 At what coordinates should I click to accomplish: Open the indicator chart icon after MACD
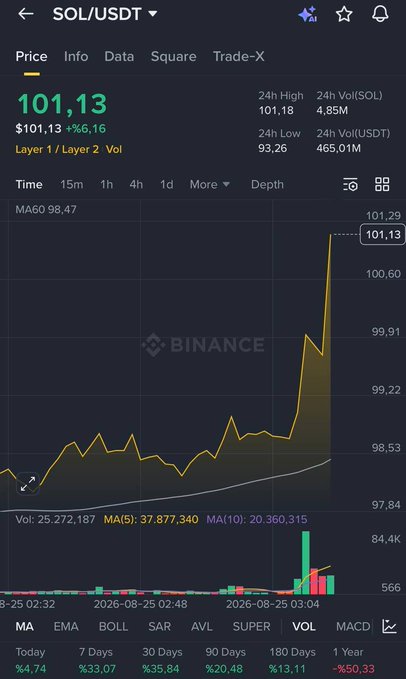(389, 626)
